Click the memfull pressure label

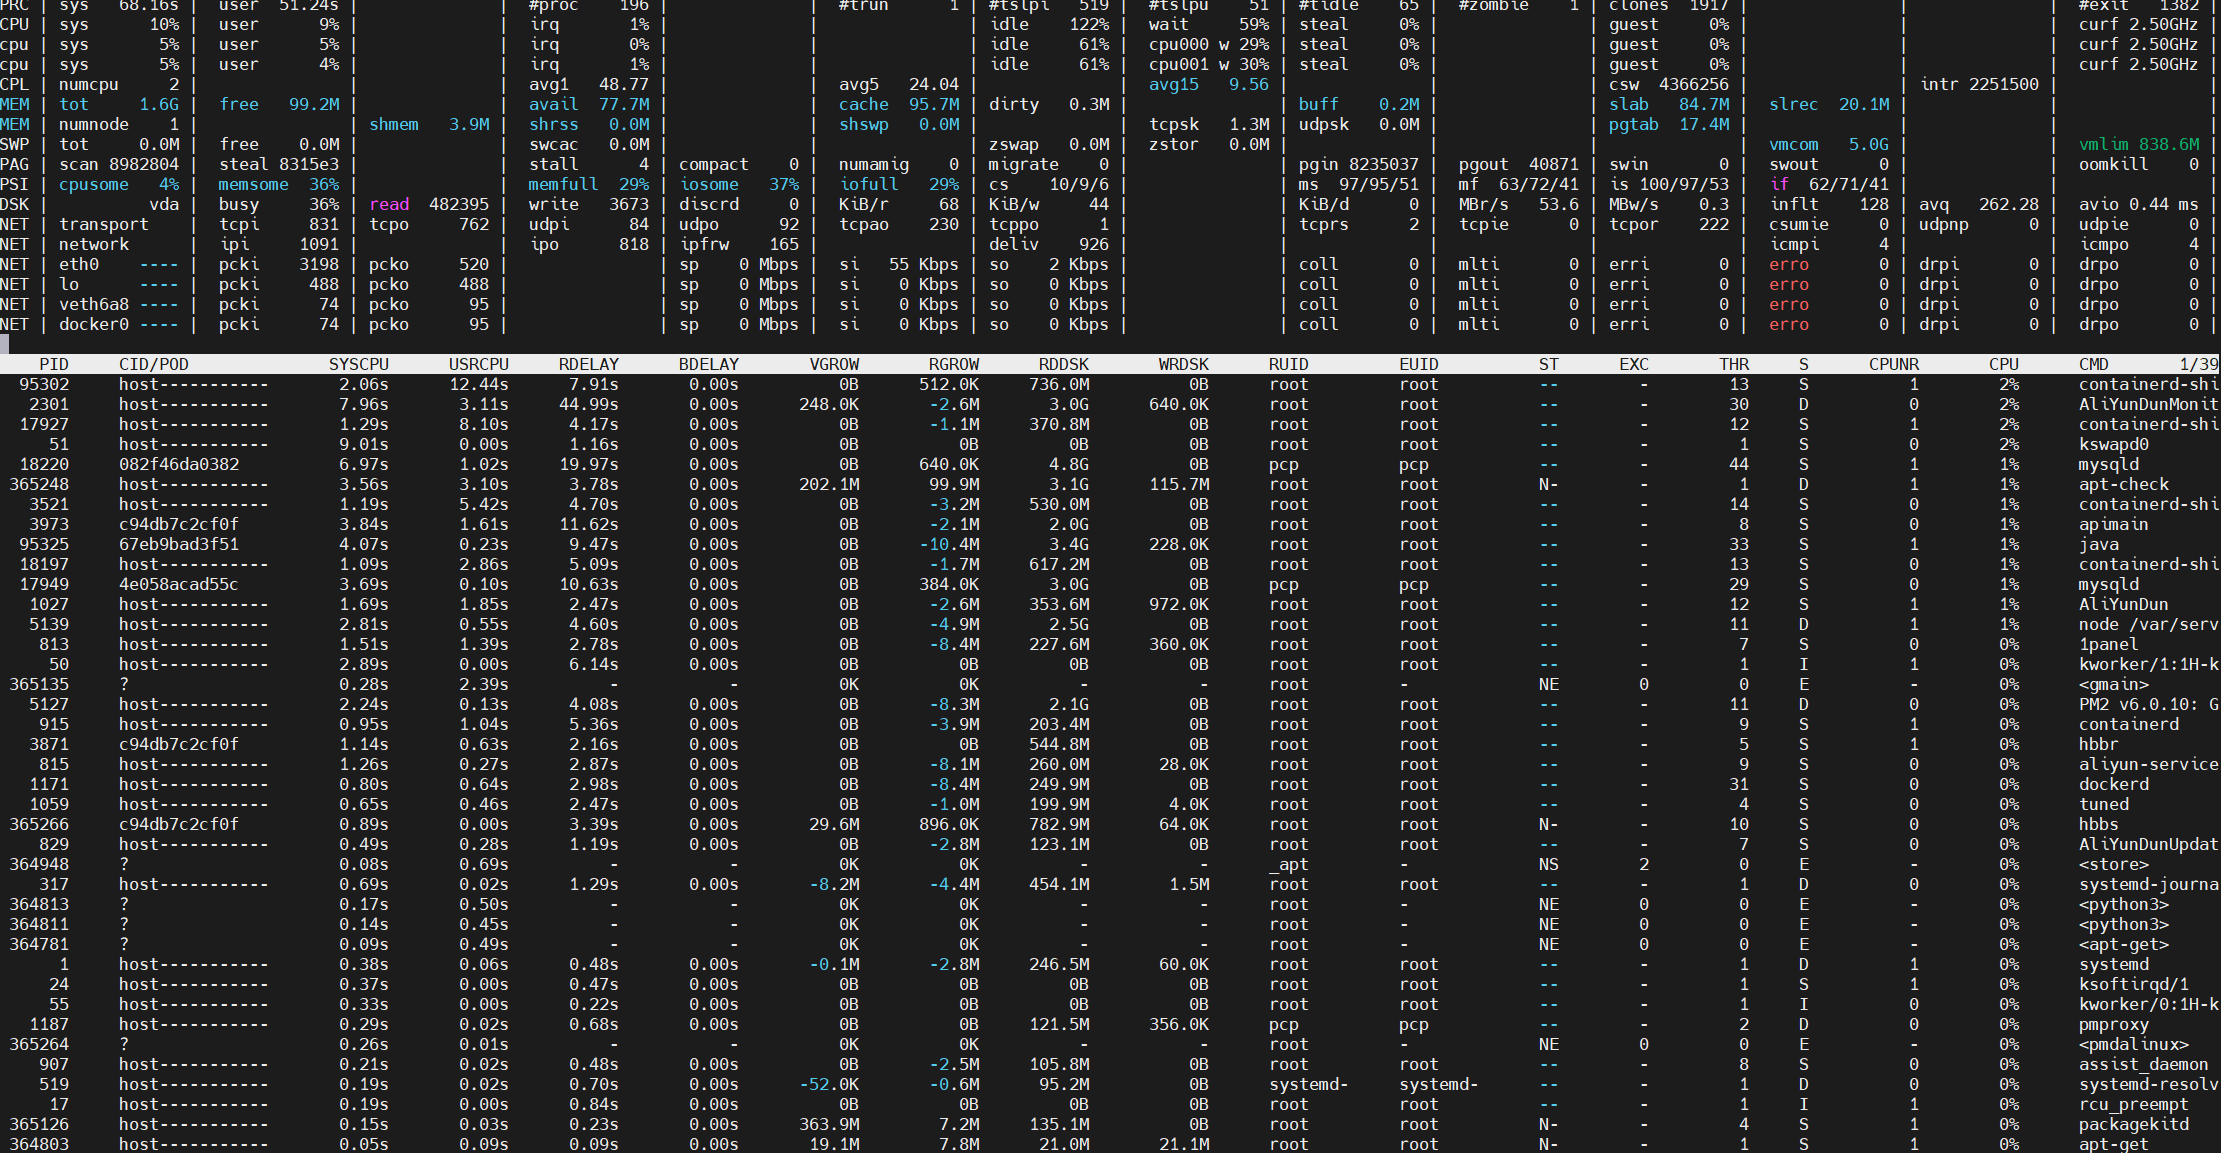click(563, 184)
